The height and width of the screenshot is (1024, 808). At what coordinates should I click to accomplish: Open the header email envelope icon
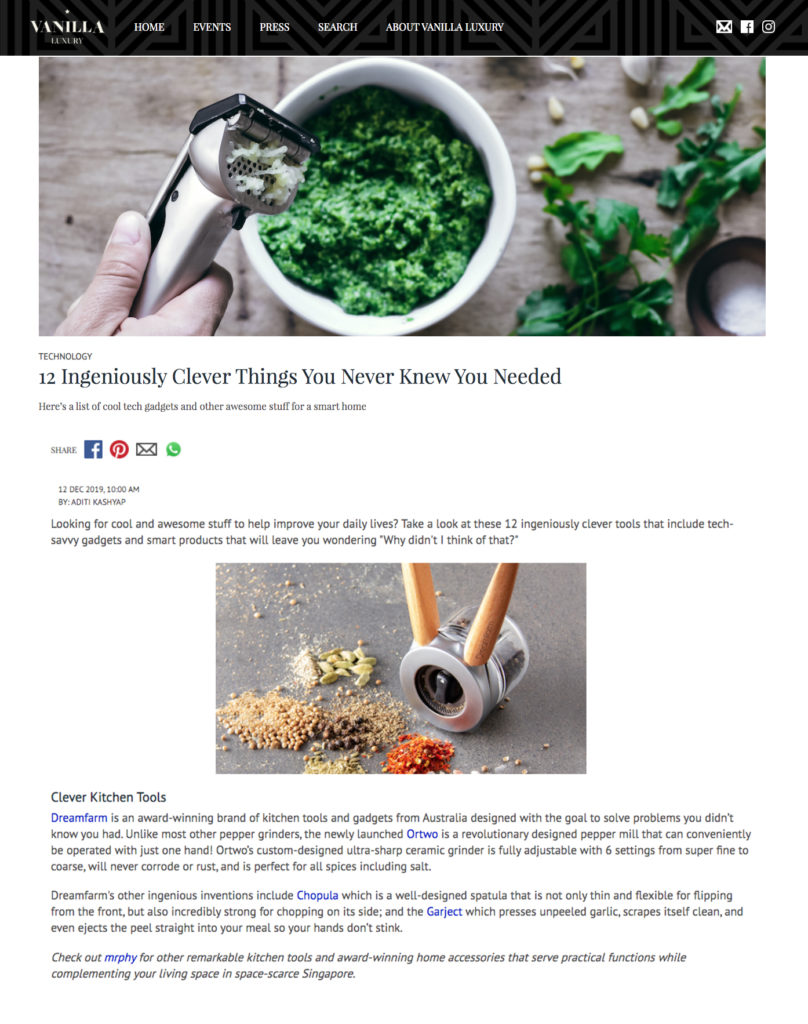724,27
